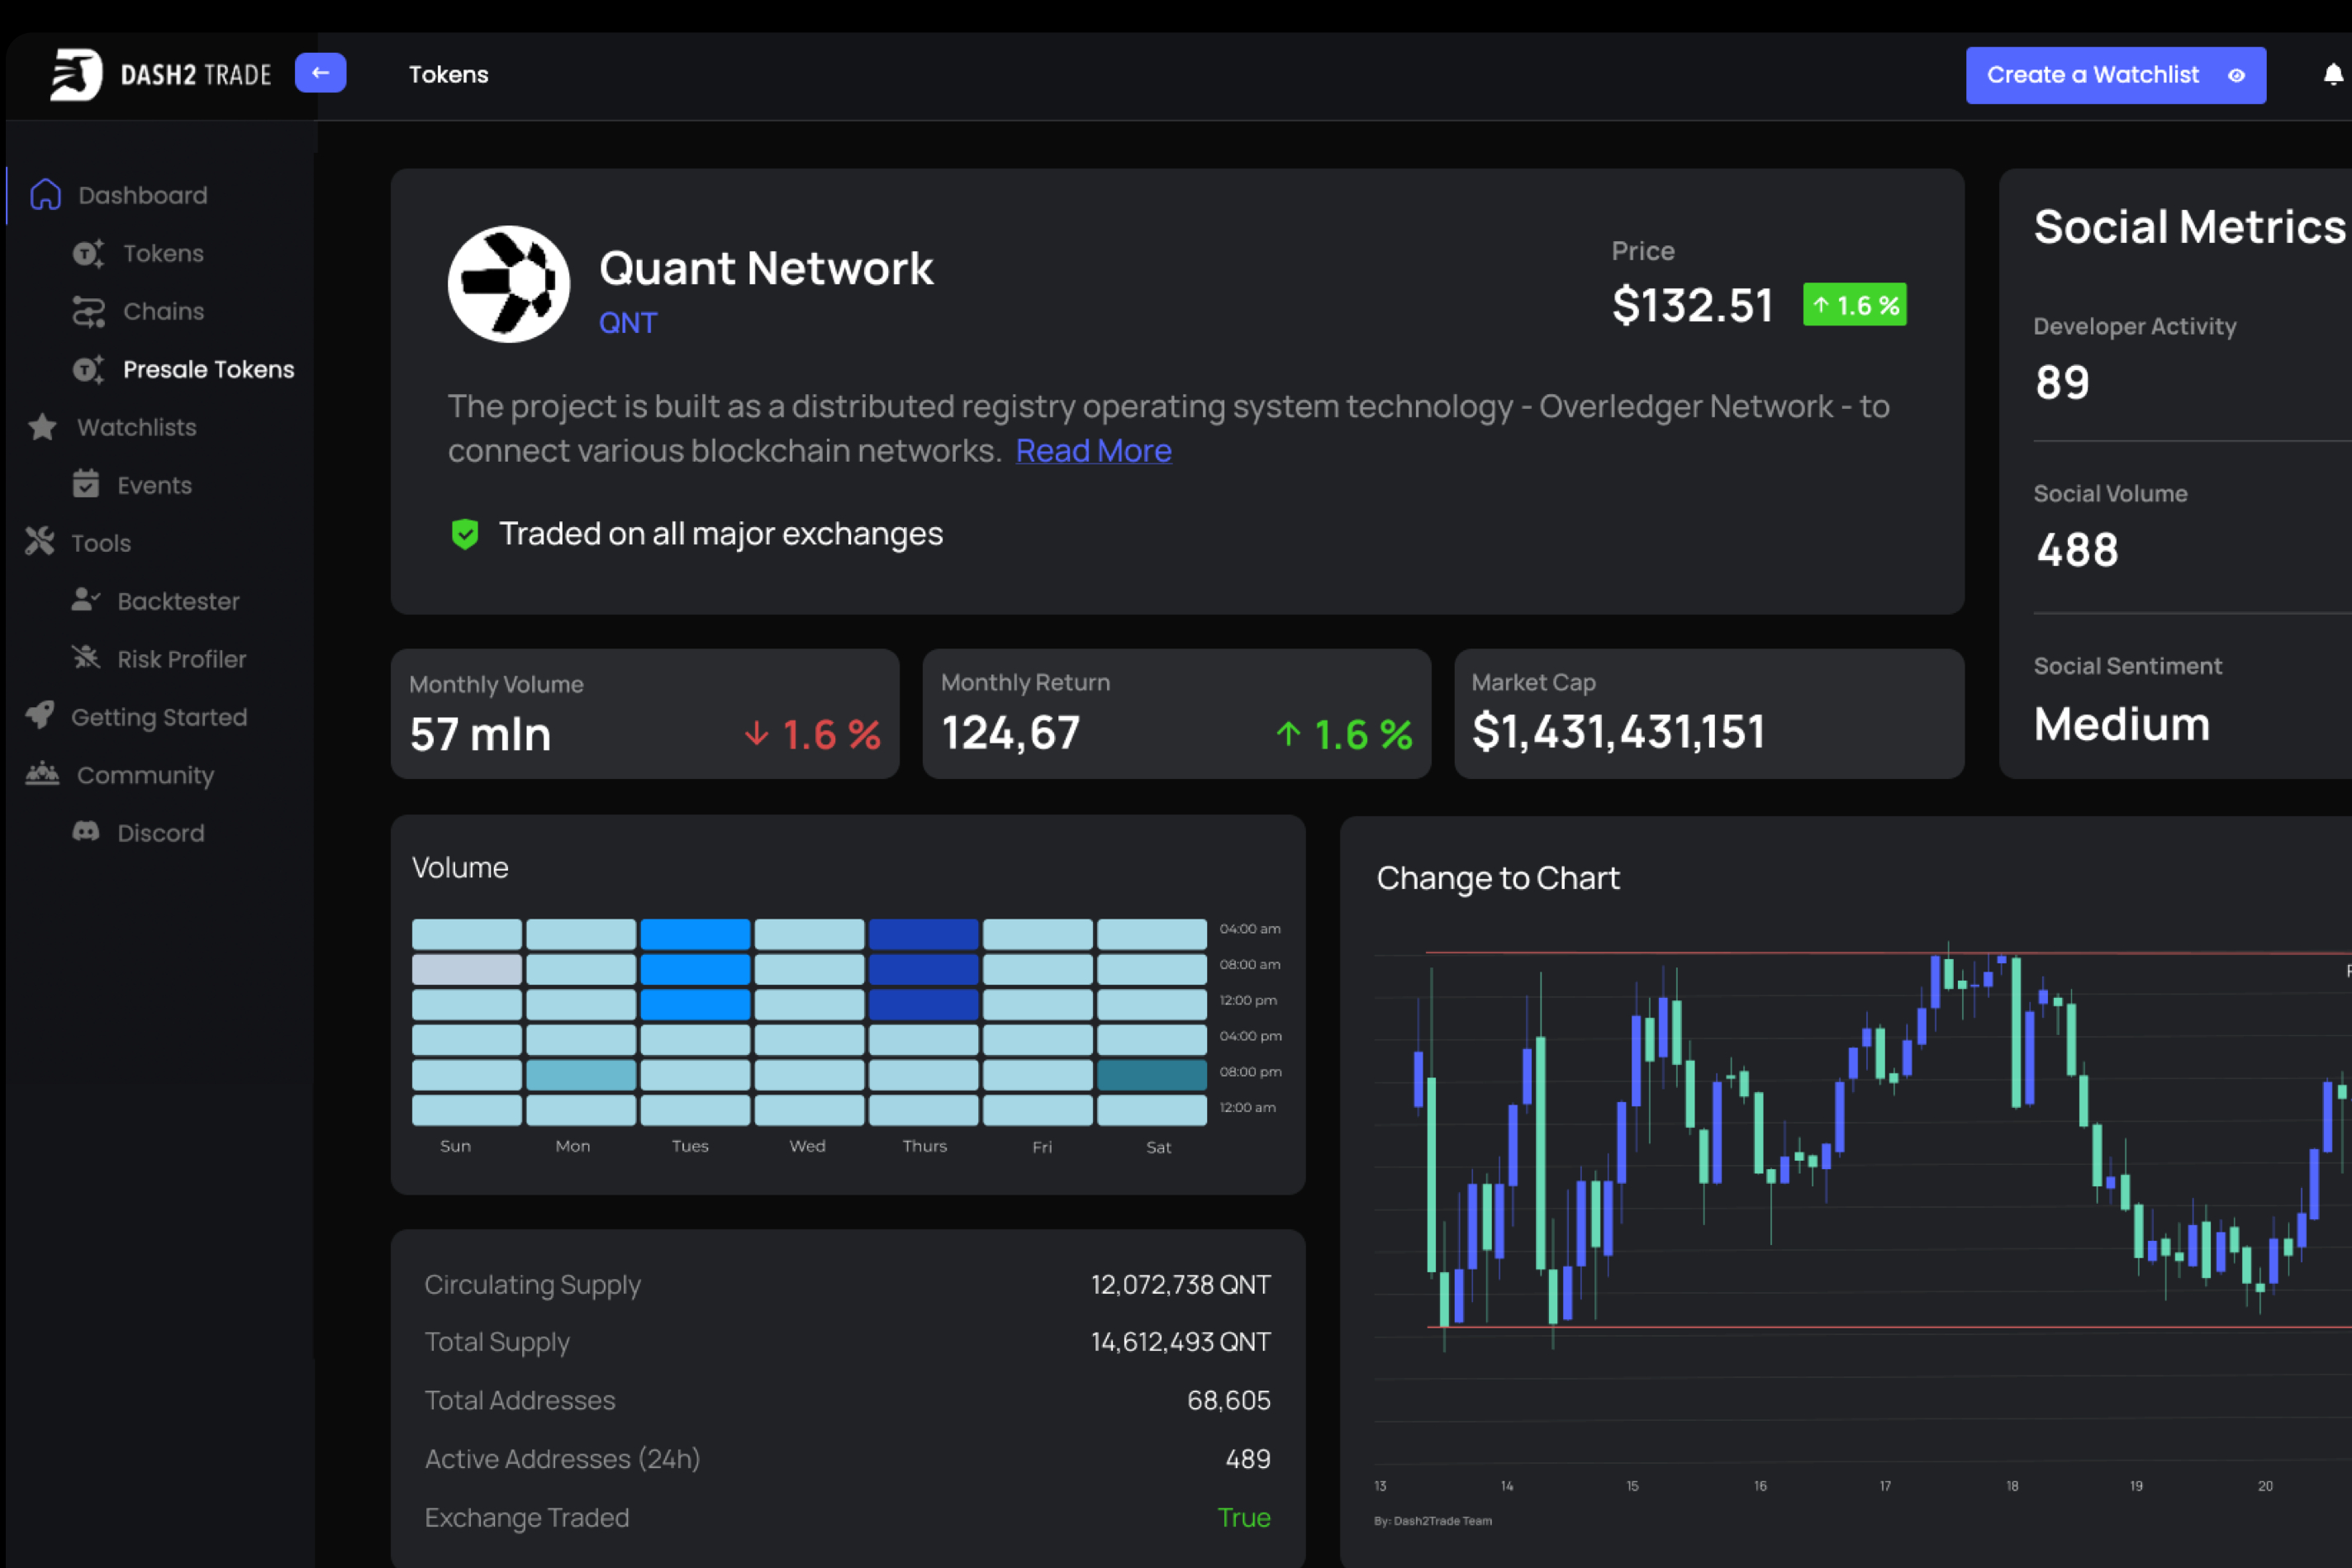Screen dimensions: 2352x1568
Task: Click the Tokens breadcrumb title
Action: (448, 74)
